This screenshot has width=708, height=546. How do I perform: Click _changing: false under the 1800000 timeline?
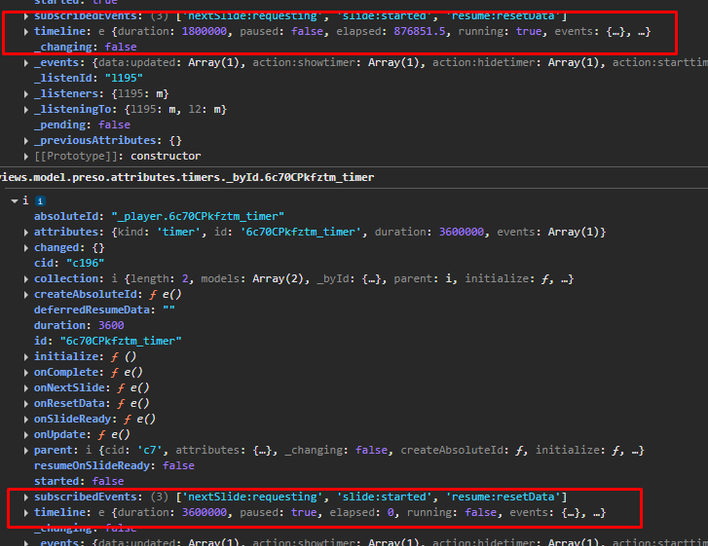pos(85,47)
